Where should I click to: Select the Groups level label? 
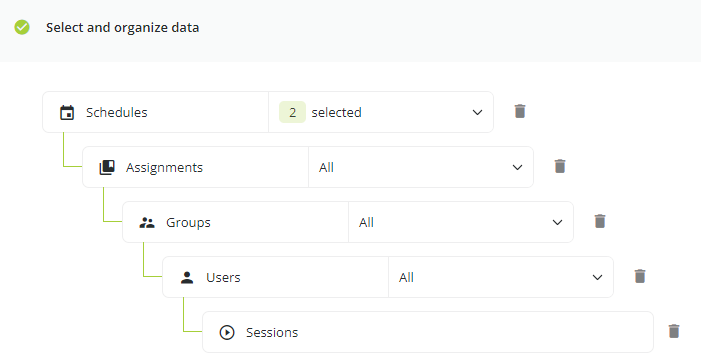[188, 223]
